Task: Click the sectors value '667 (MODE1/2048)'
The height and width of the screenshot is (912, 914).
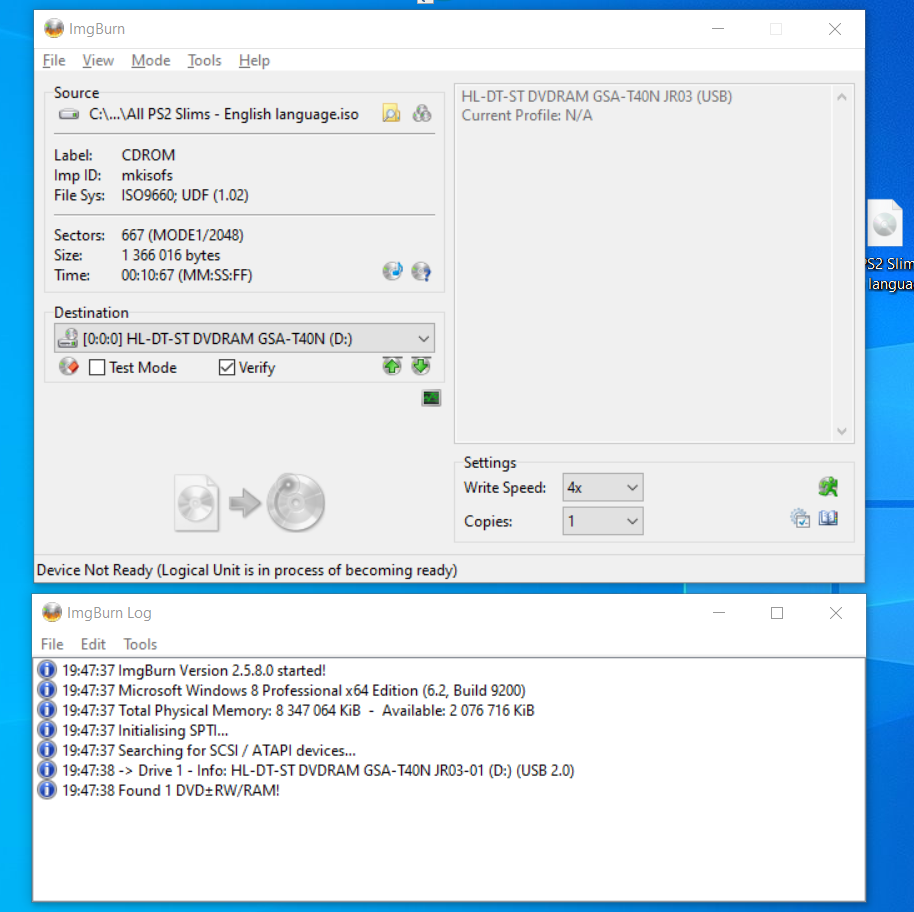Action: pyautogui.click(x=182, y=235)
